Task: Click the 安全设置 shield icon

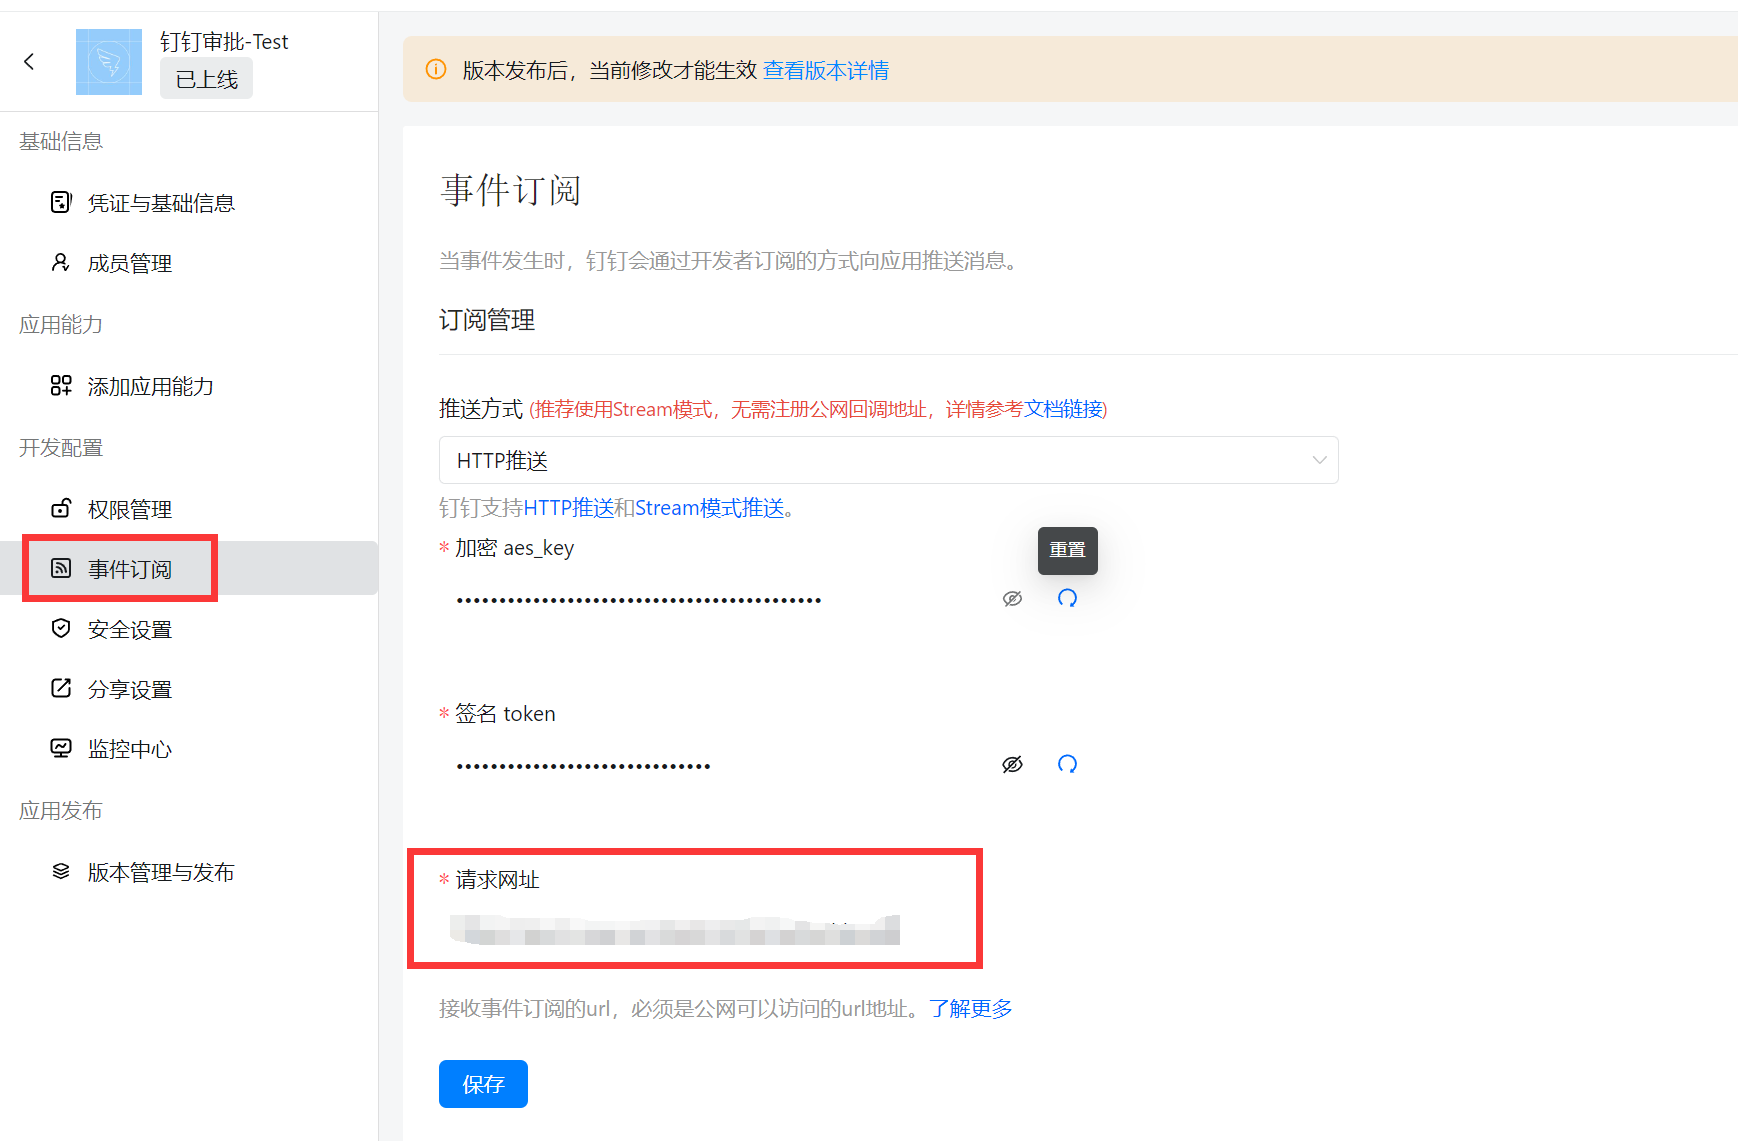Action: click(x=61, y=629)
